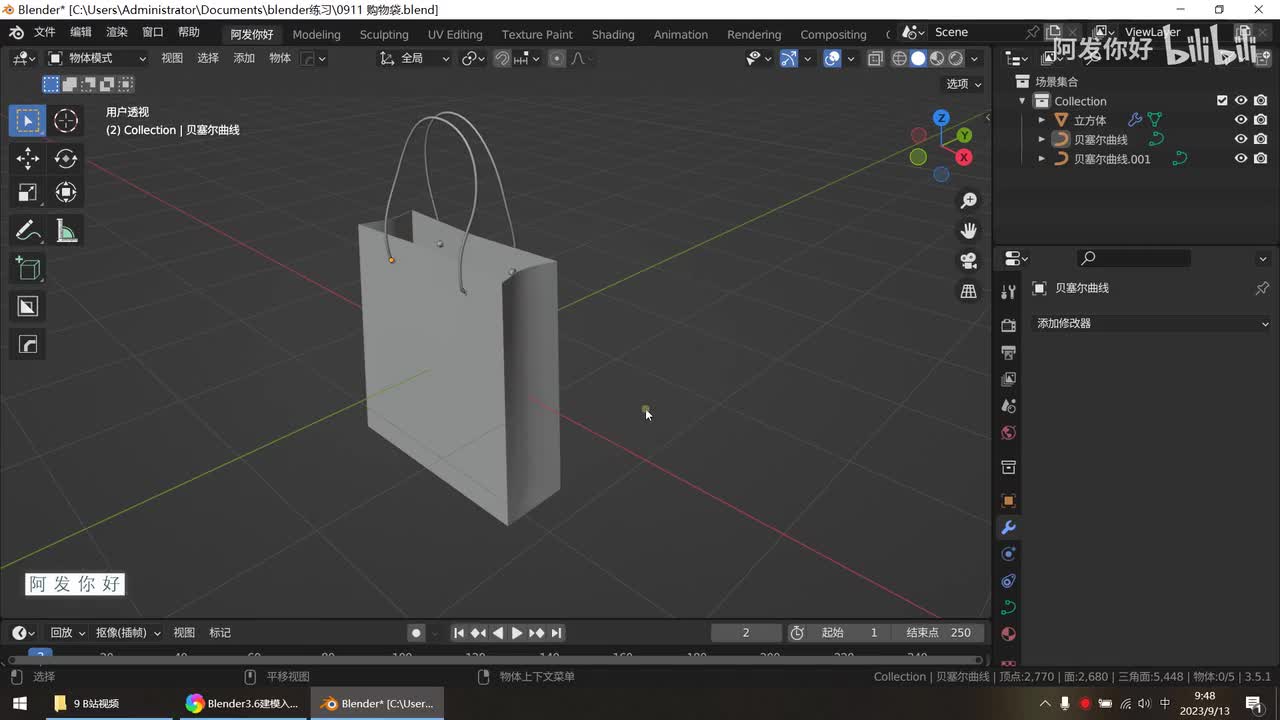Click the current frame field showing 2
Image resolution: width=1280 pixels, height=720 pixels.
(x=746, y=632)
